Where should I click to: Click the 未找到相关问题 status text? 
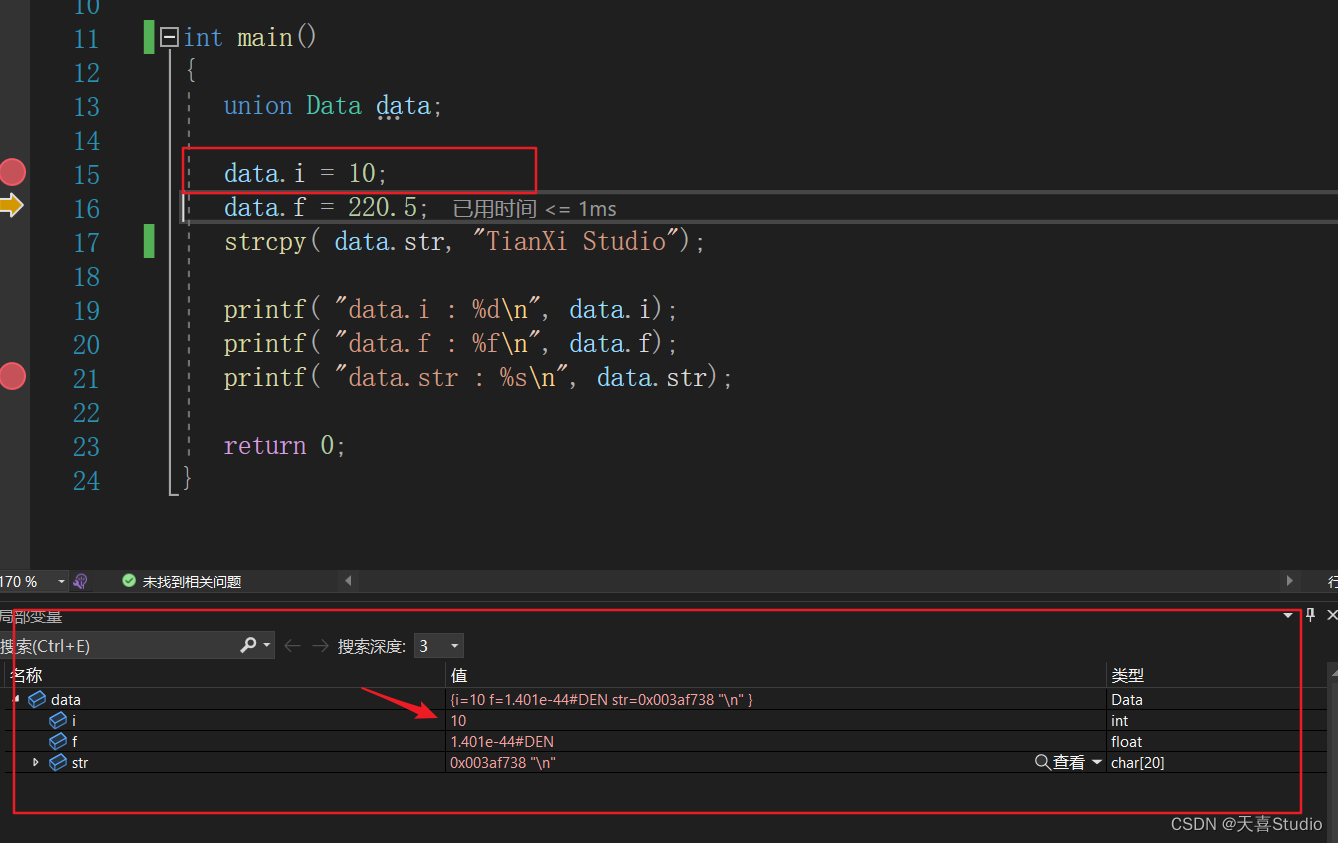pos(191,581)
